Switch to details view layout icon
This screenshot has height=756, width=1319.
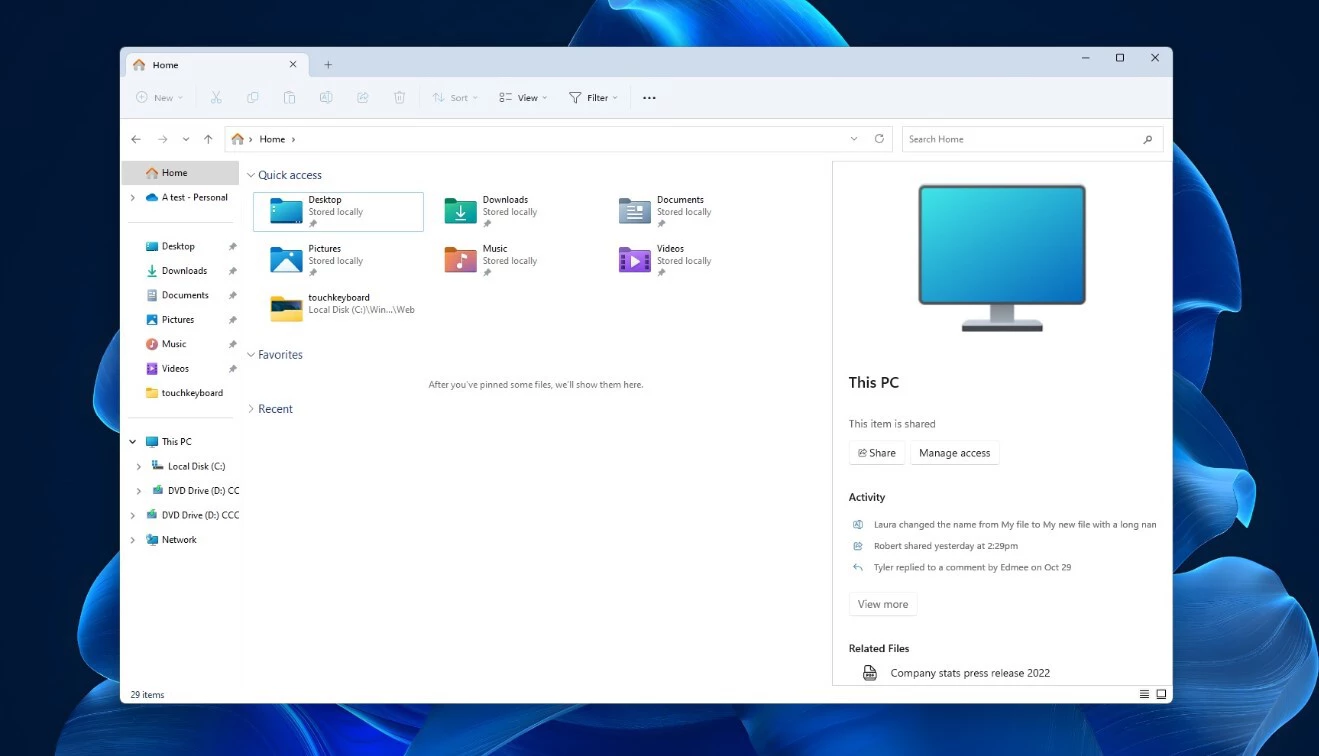pyautogui.click(x=1144, y=694)
